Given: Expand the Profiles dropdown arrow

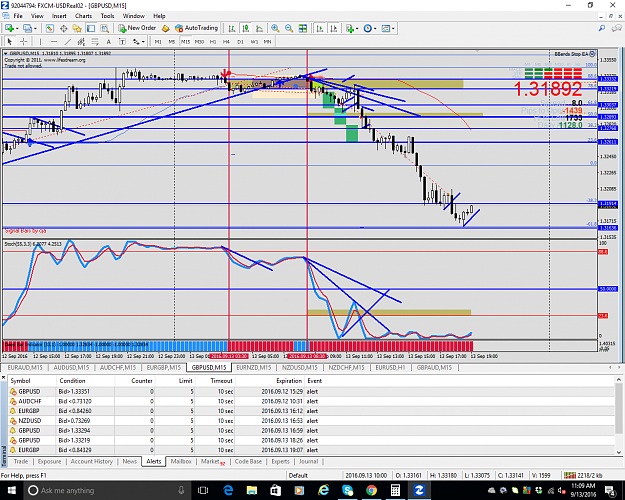Looking at the screenshot, I should pyautogui.click(x=35, y=28).
